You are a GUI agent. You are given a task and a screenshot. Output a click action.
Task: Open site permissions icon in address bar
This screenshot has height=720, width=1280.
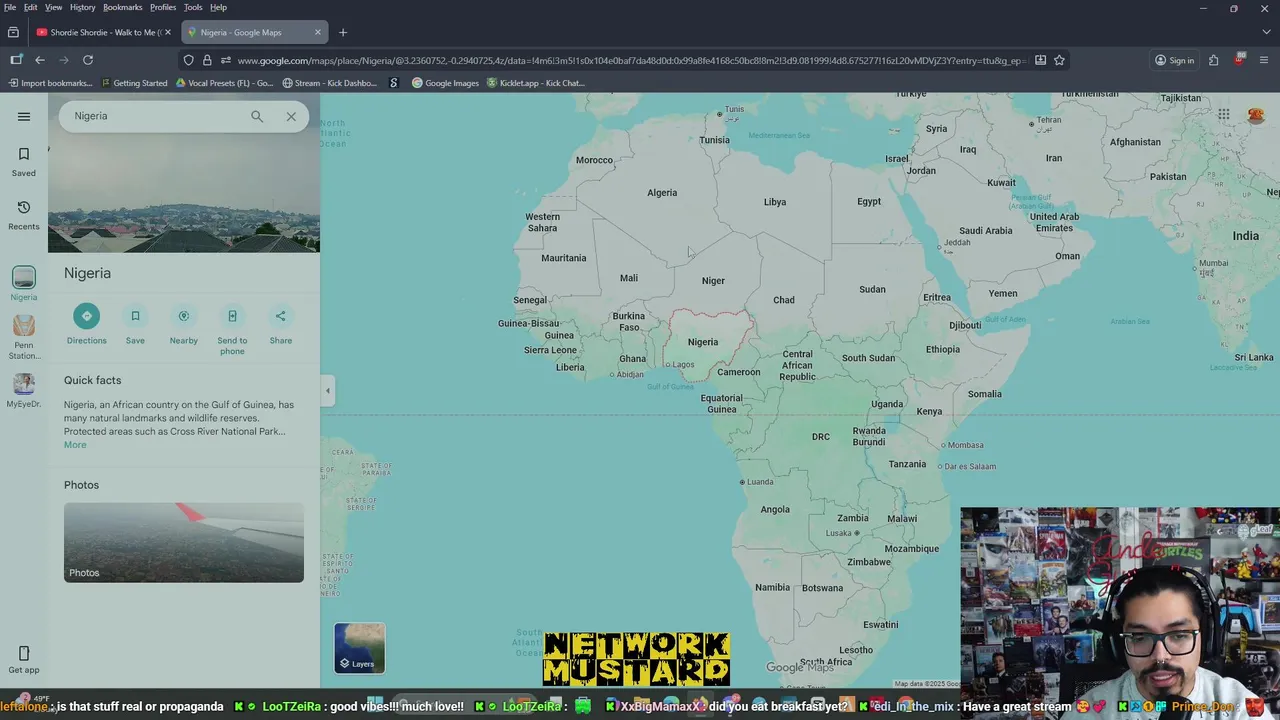coord(225,60)
